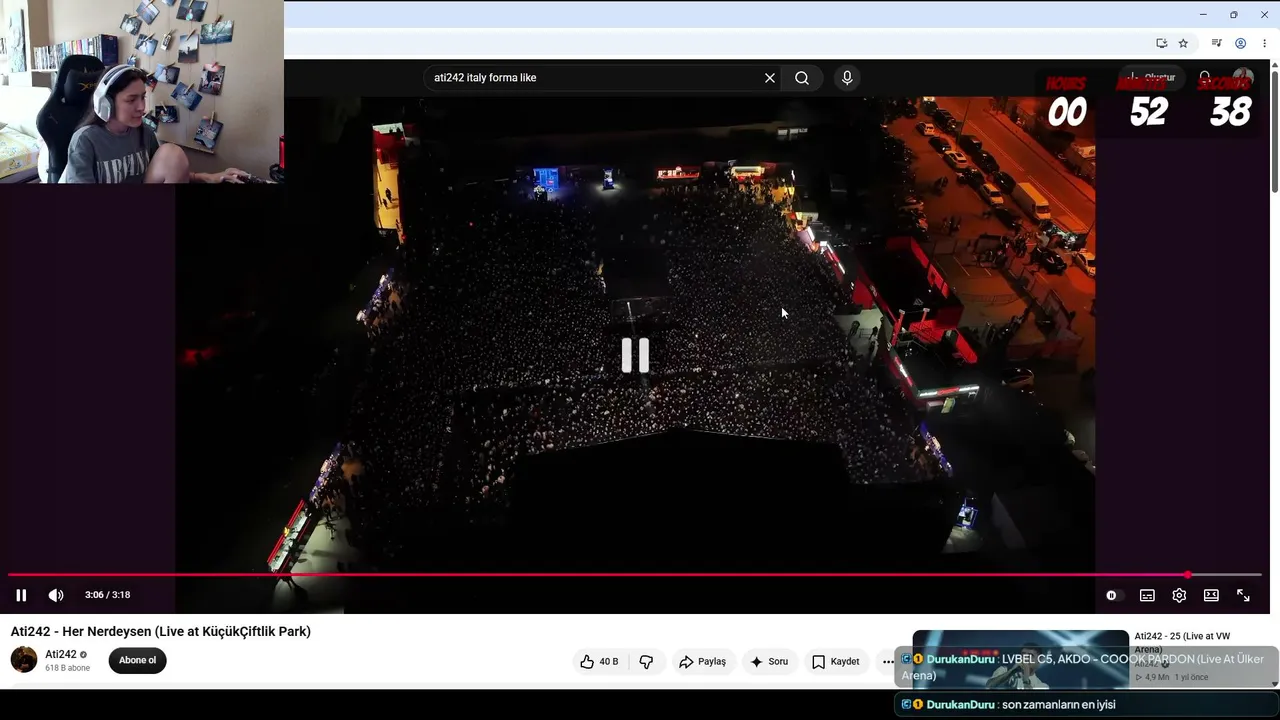Image resolution: width=1280 pixels, height=720 pixels.
Task: Subscribe using the Abone ol button
Action: [x=138, y=660]
